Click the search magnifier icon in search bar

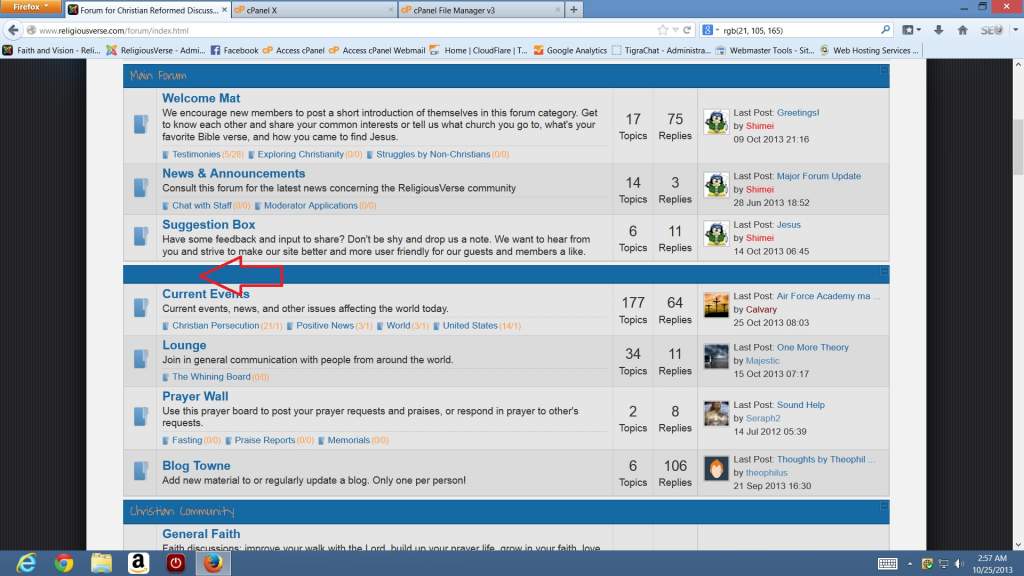coord(885,30)
